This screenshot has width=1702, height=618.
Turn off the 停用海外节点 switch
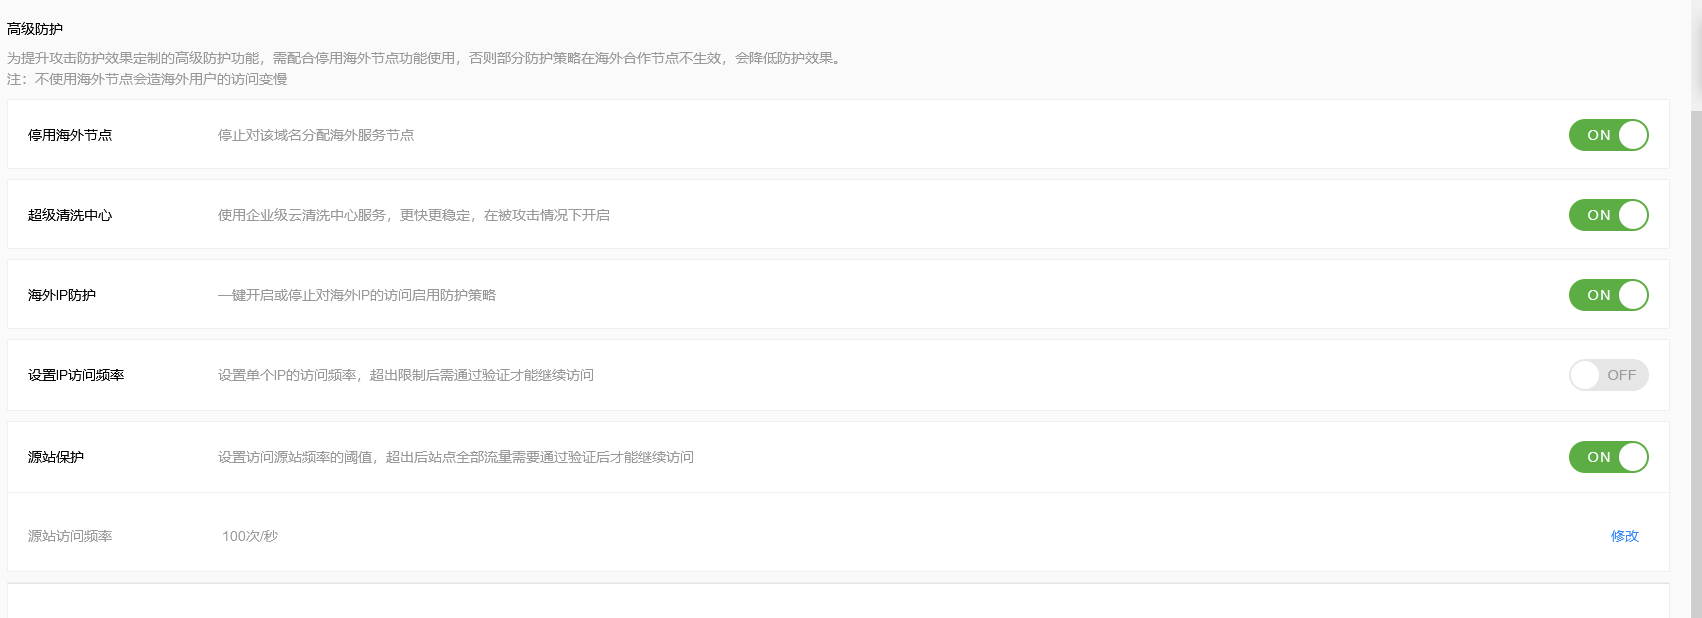tap(1608, 135)
